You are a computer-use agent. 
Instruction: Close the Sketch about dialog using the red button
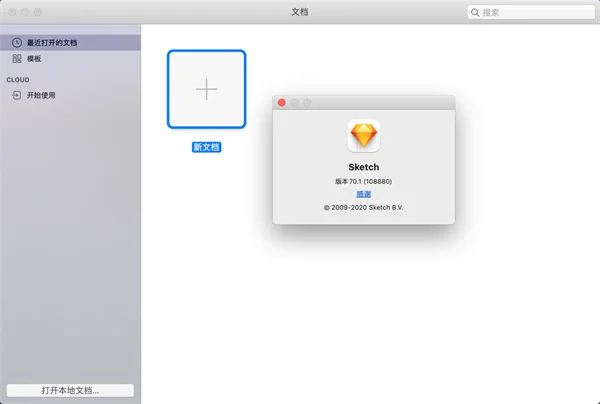(x=282, y=103)
